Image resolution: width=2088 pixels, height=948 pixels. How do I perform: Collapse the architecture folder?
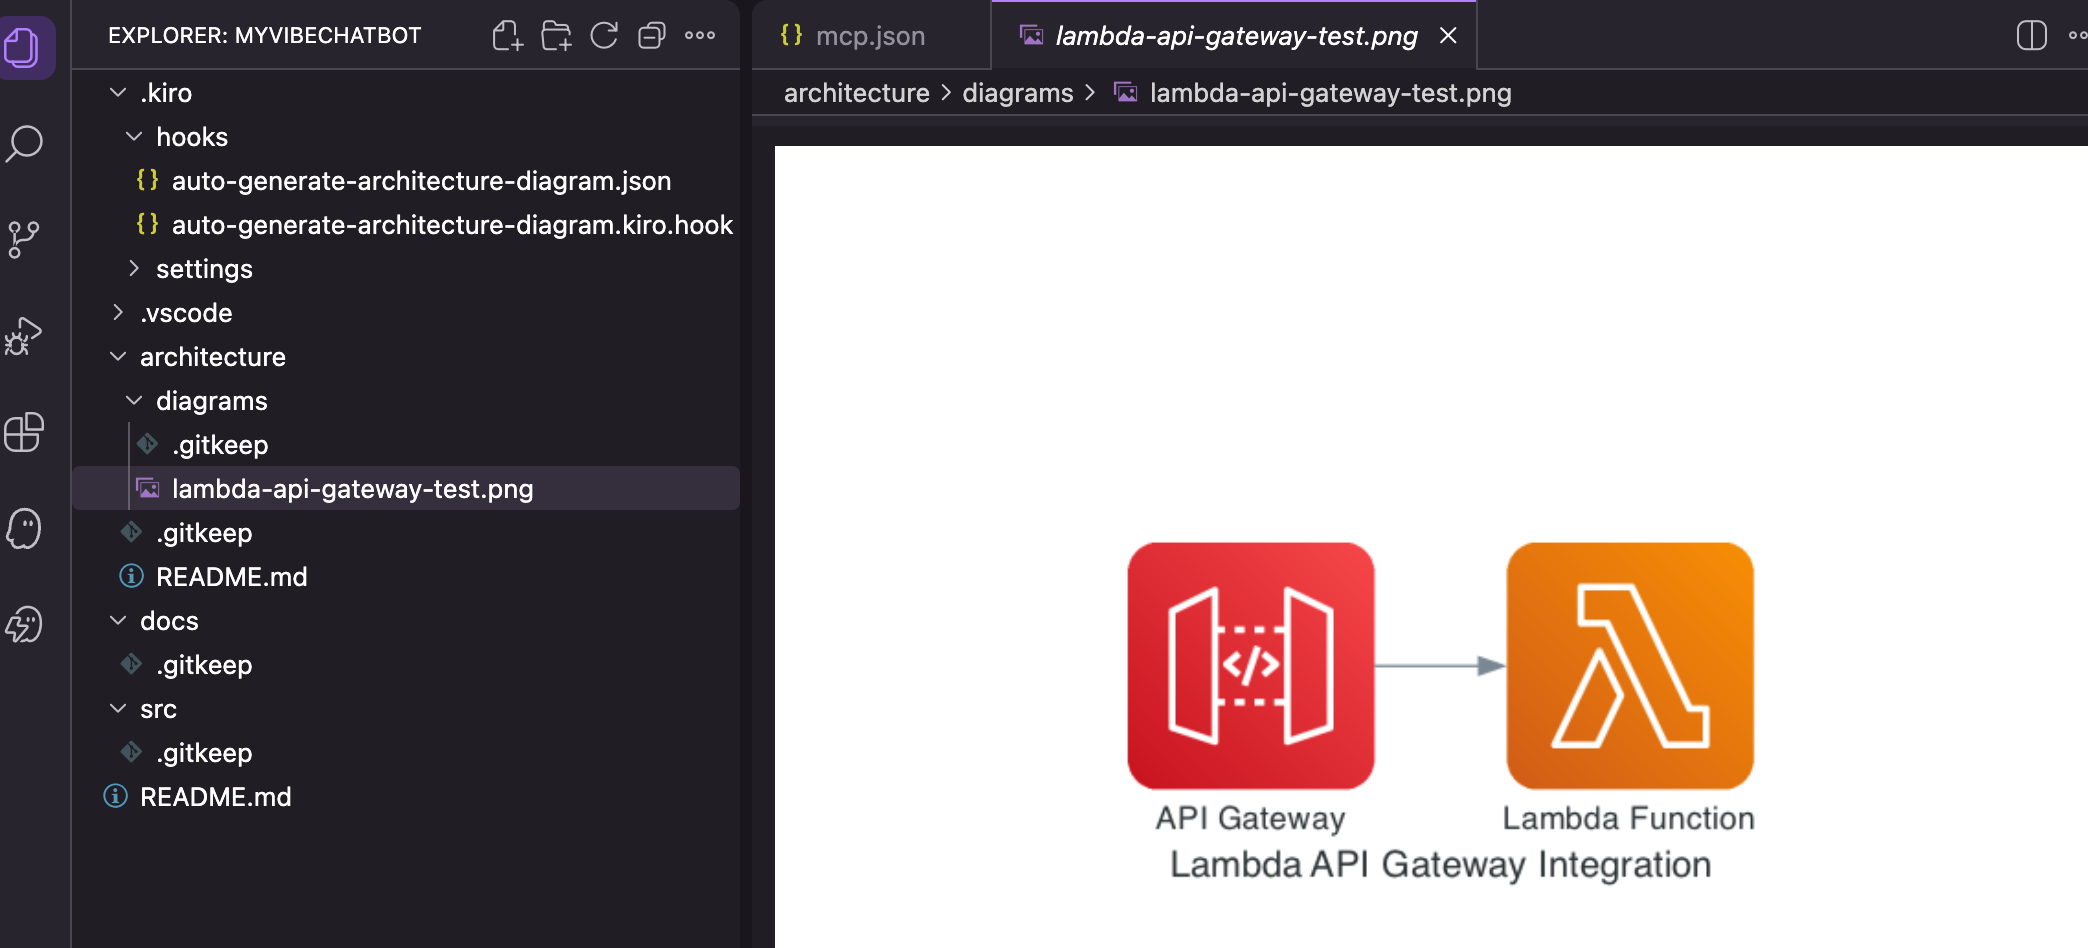click(212, 357)
